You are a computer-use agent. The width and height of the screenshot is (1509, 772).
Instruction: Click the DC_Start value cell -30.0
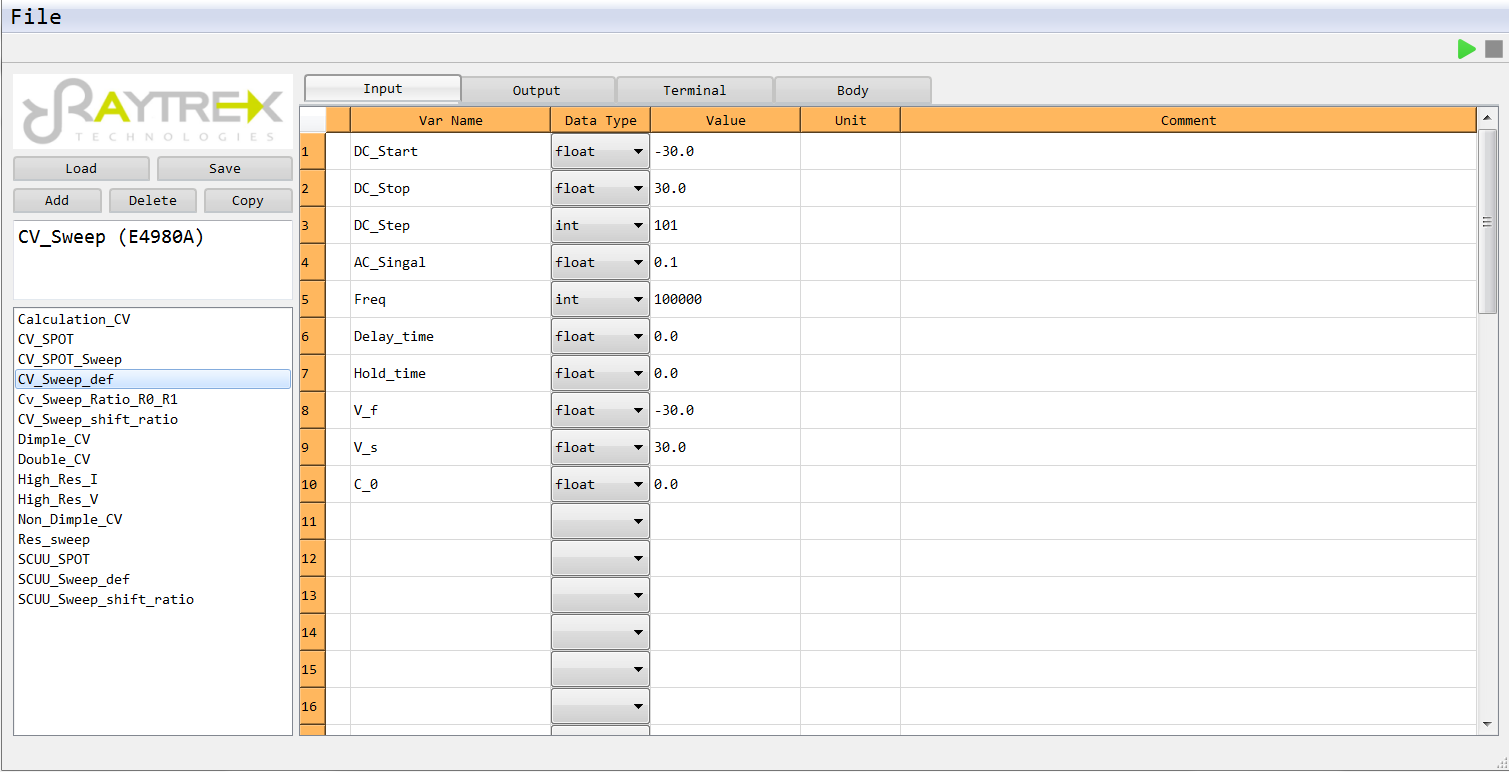pos(725,151)
